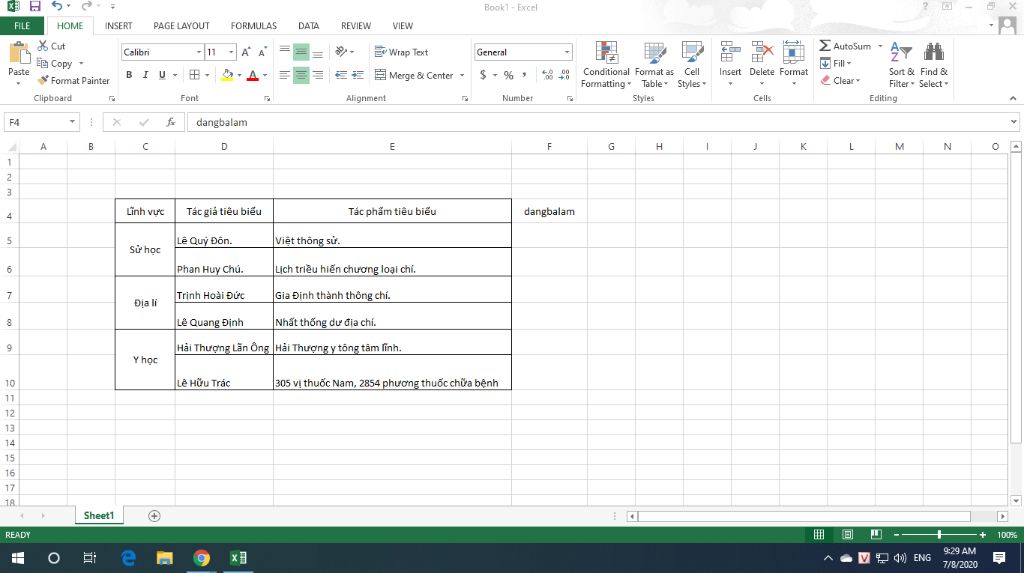Expand the General number format dropdown
Screen dimensions: 1024x573
click(x=567, y=52)
